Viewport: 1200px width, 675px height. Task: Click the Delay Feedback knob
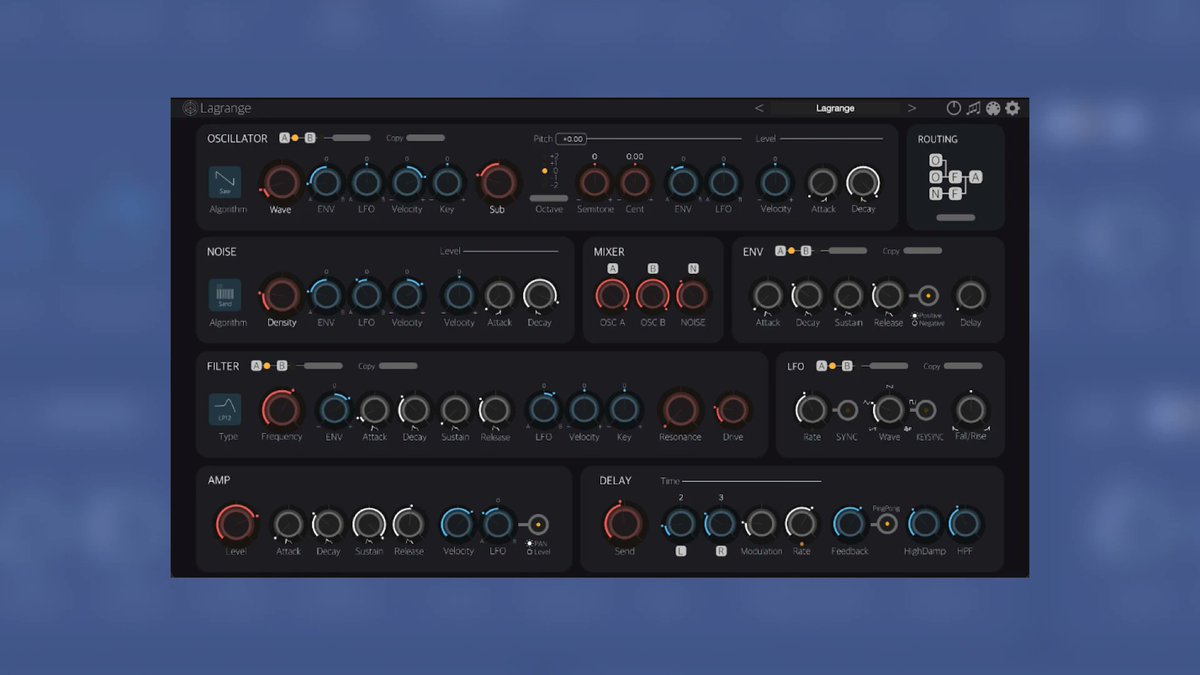pos(849,524)
